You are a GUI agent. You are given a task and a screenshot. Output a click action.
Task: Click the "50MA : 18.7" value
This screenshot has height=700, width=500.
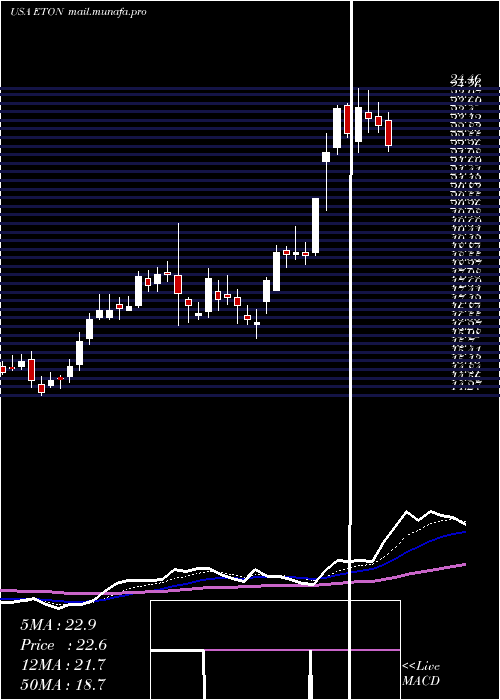(63, 684)
